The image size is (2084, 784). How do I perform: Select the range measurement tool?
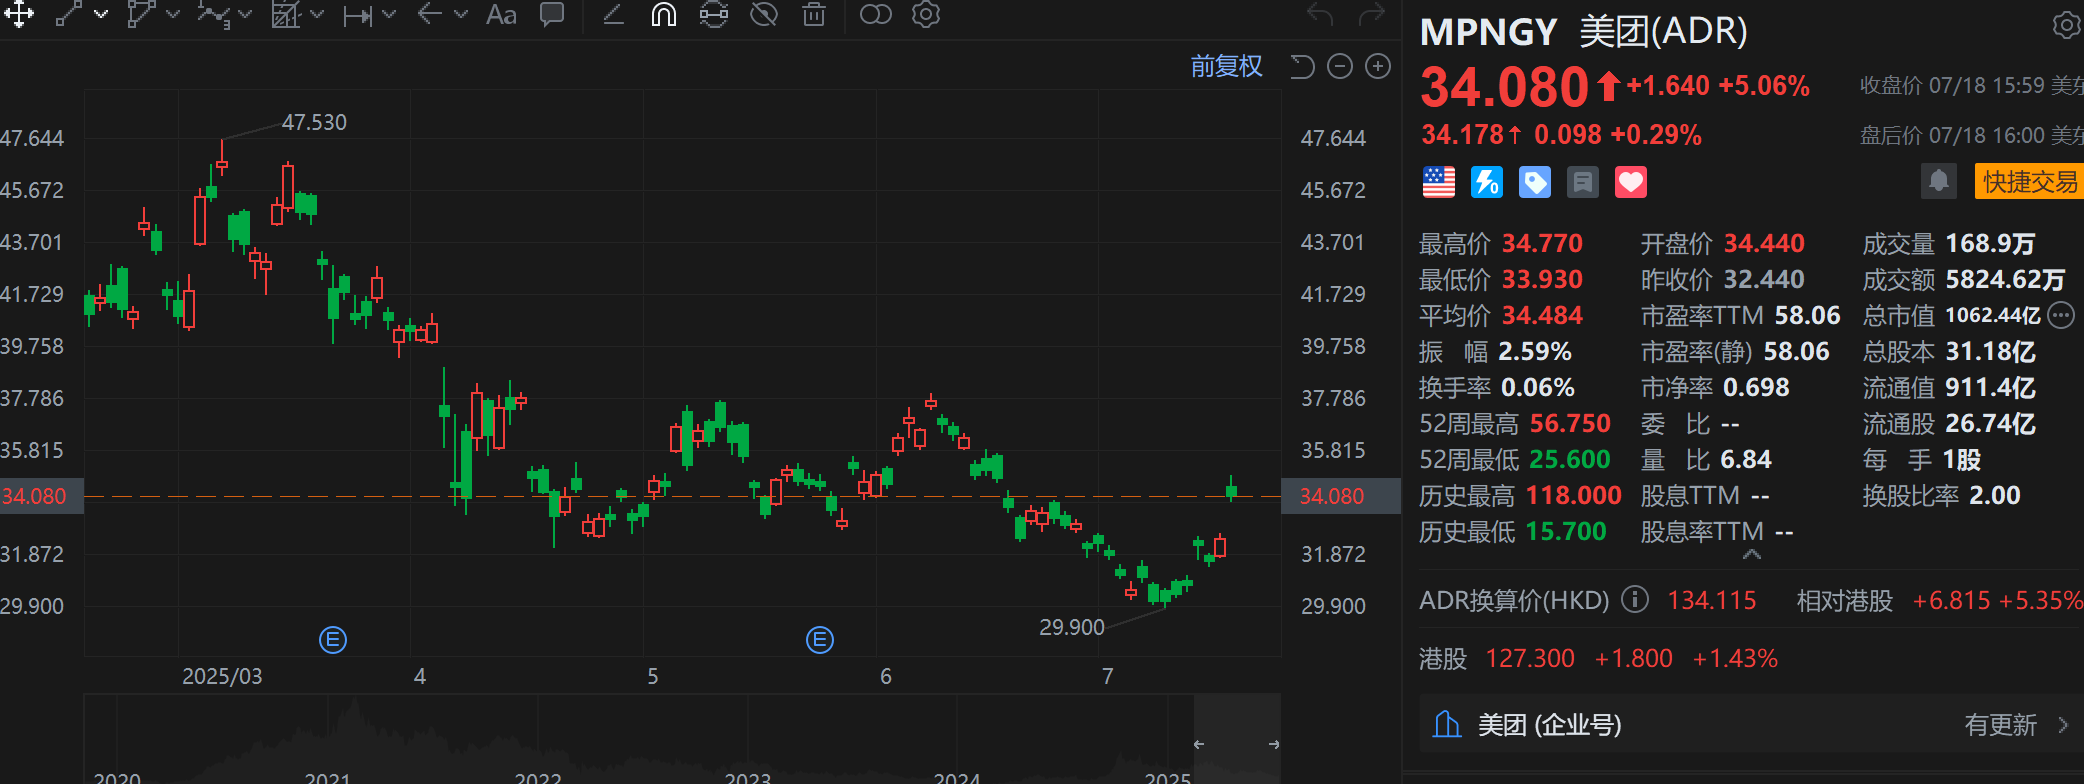(x=358, y=15)
